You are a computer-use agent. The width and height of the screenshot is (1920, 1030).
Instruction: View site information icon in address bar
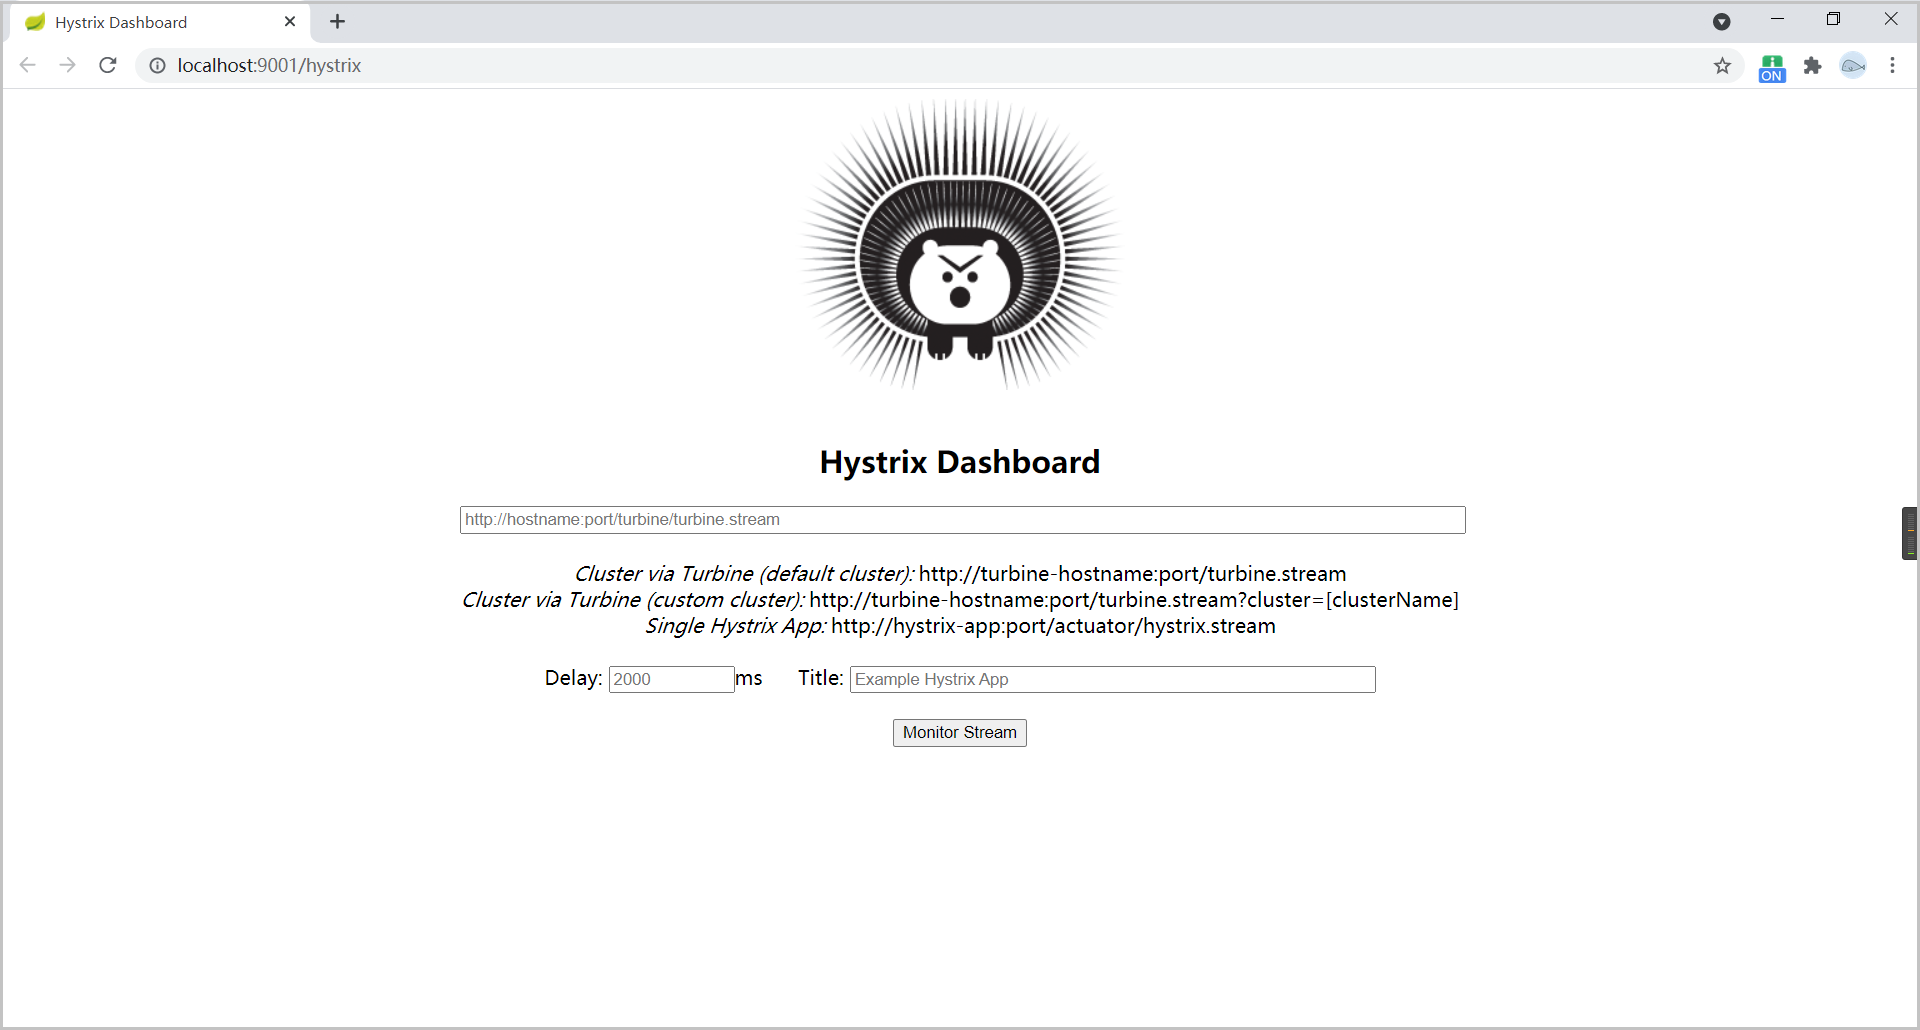tap(158, 65)
